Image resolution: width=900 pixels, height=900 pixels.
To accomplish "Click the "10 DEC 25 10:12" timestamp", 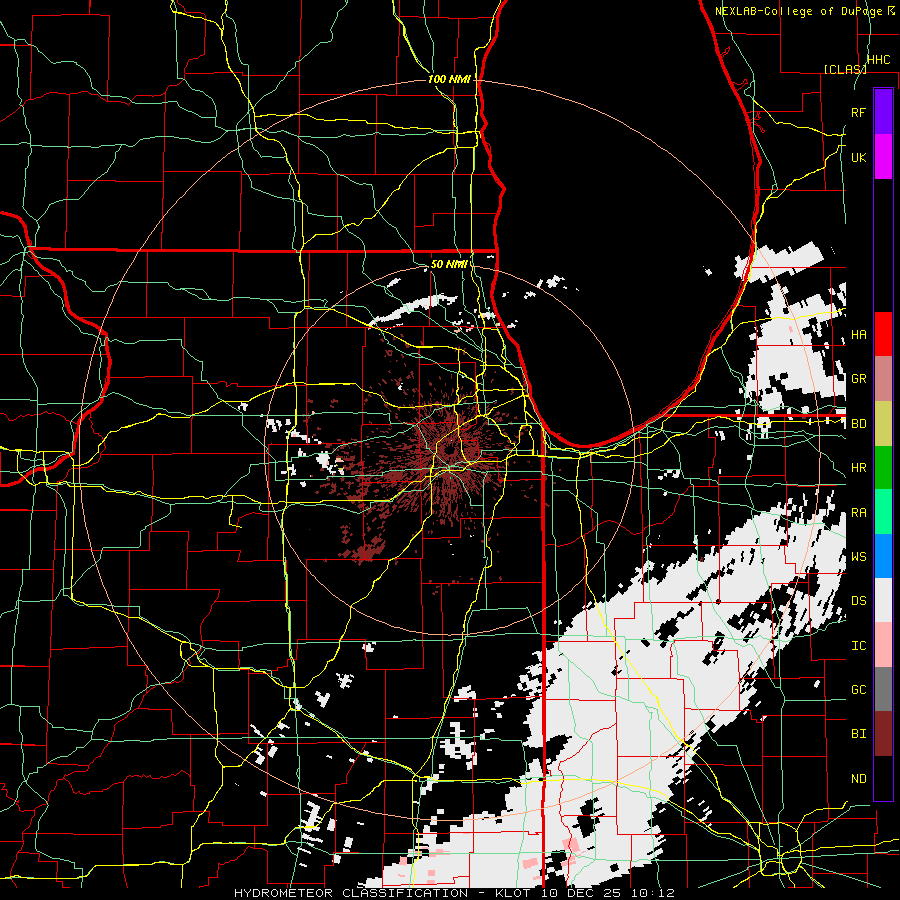I will (x=608, y=893).
